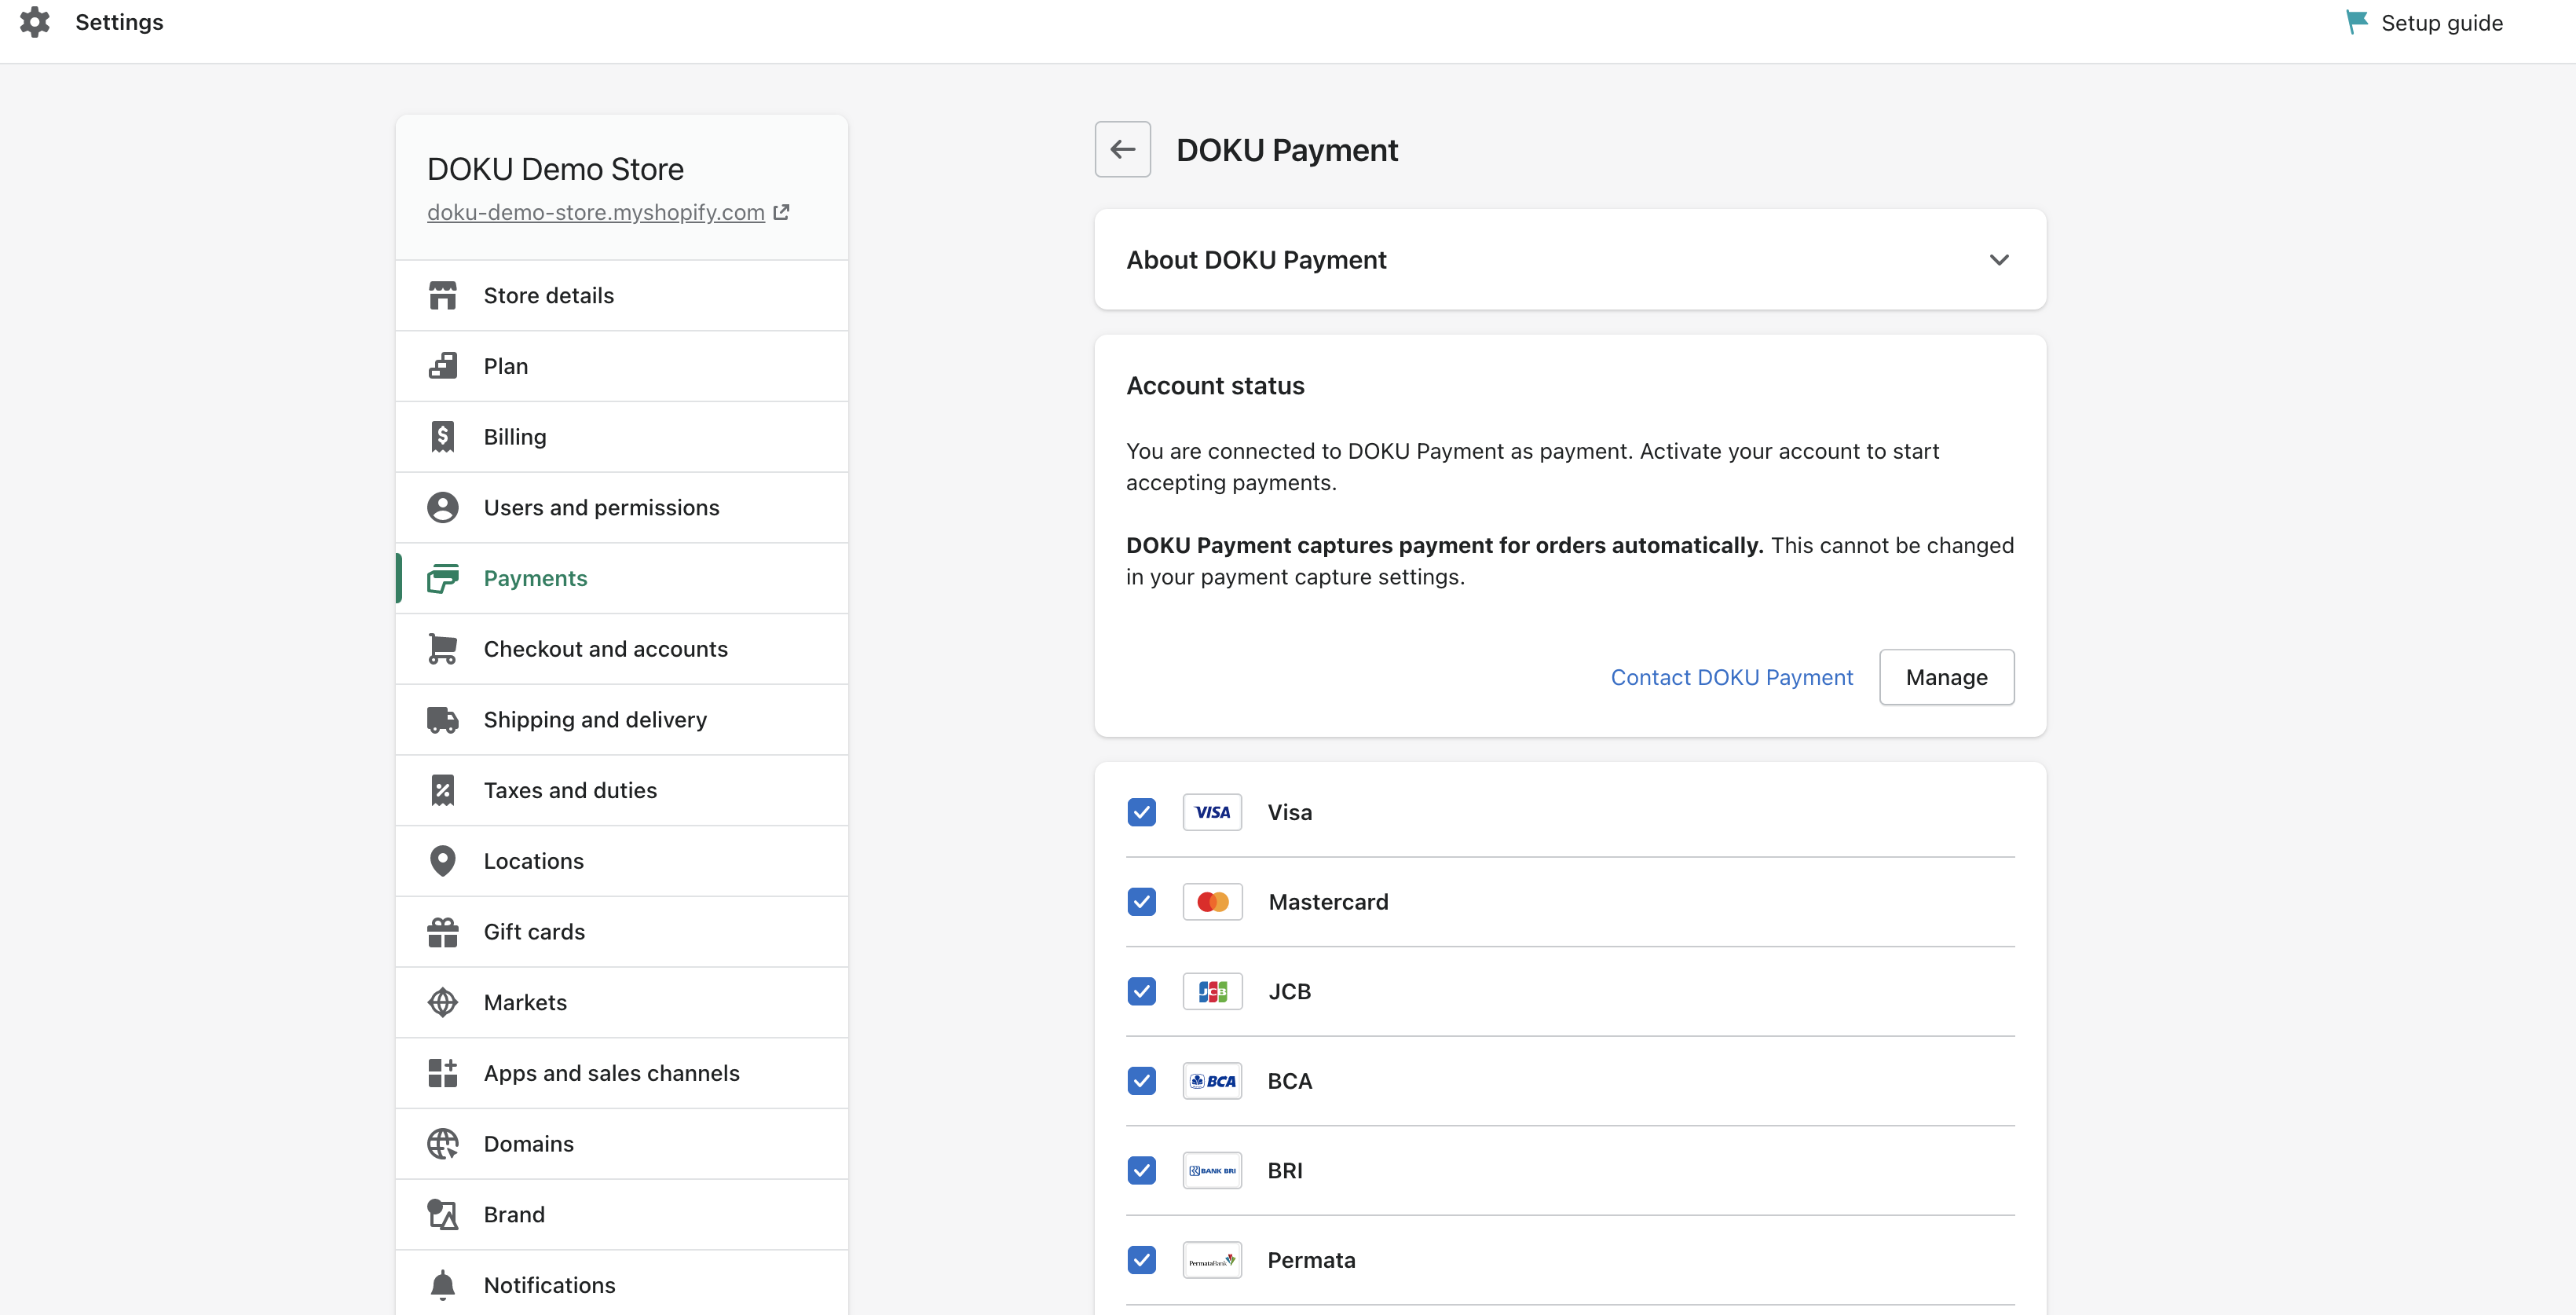The width and height of the screenshot is (2576, 1315).
Task: Click the PermataBank logo
Action: (1212, 1260)
